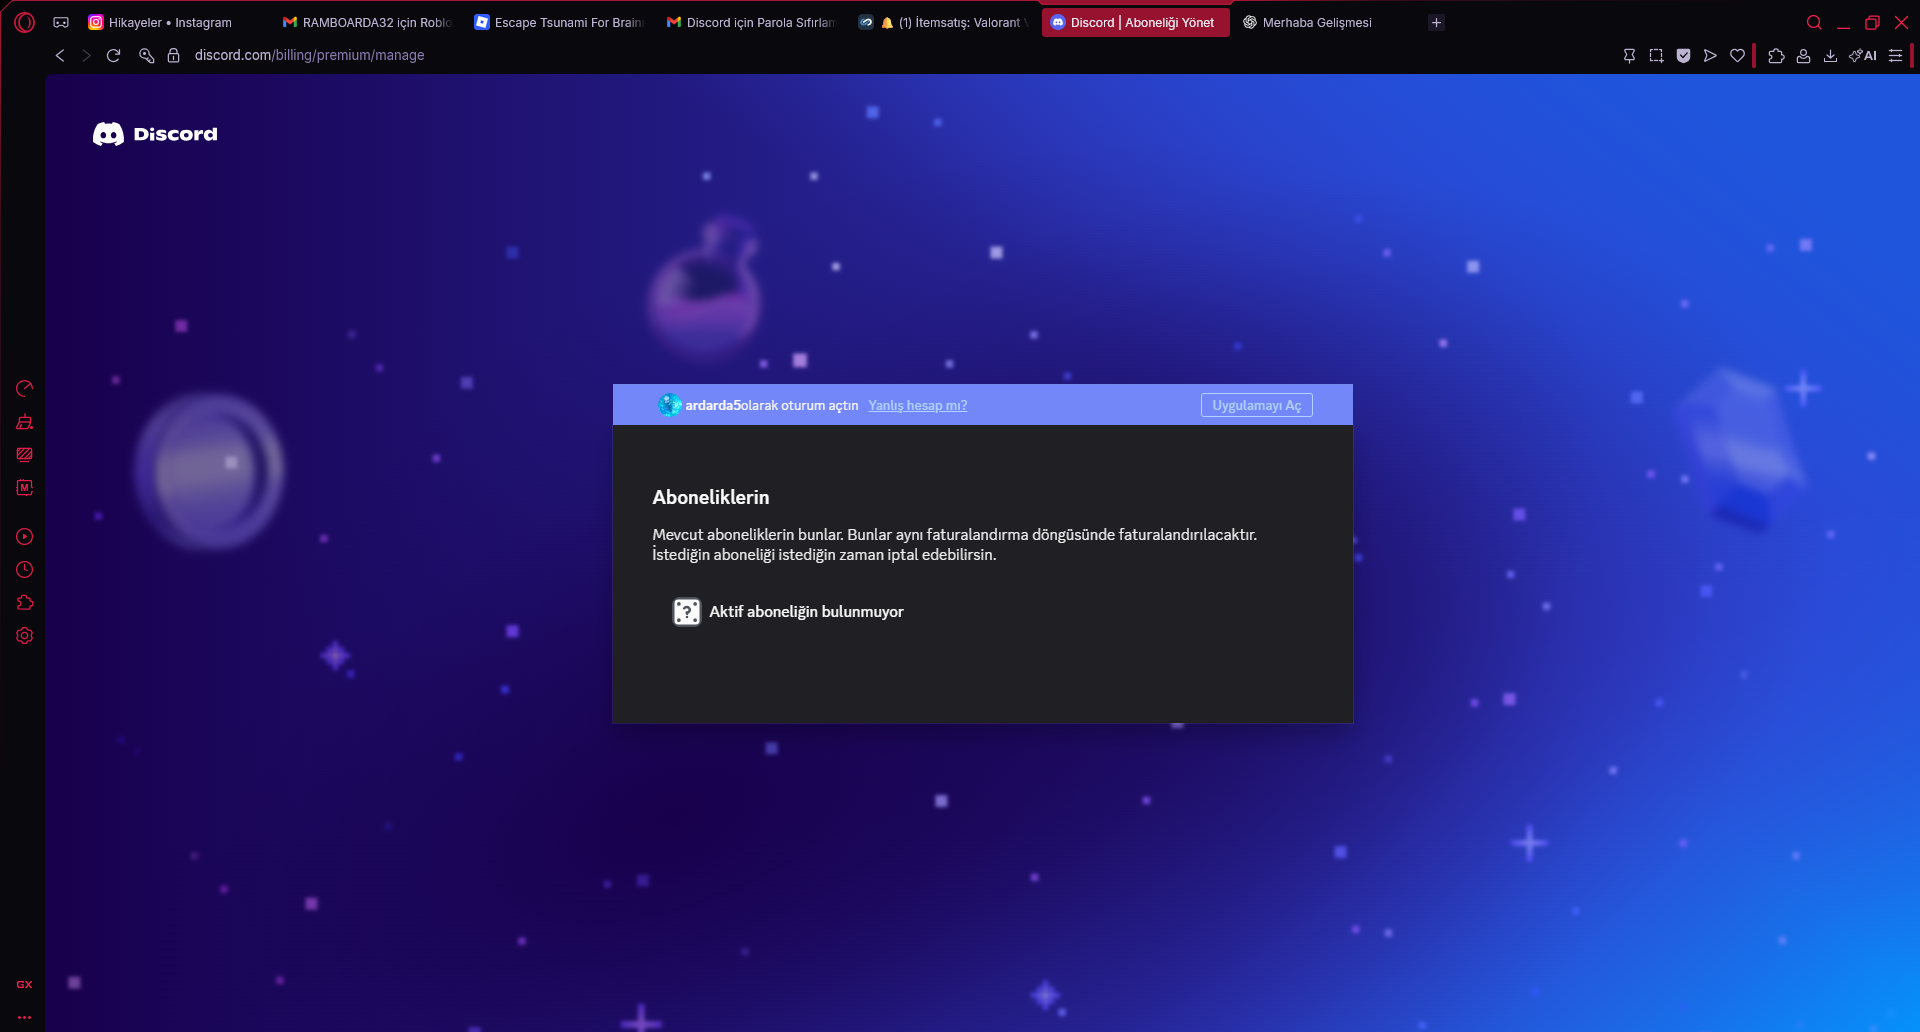1920x1032 pixels.
Task: Show site security info via lock icon
Action: [173, 55]
